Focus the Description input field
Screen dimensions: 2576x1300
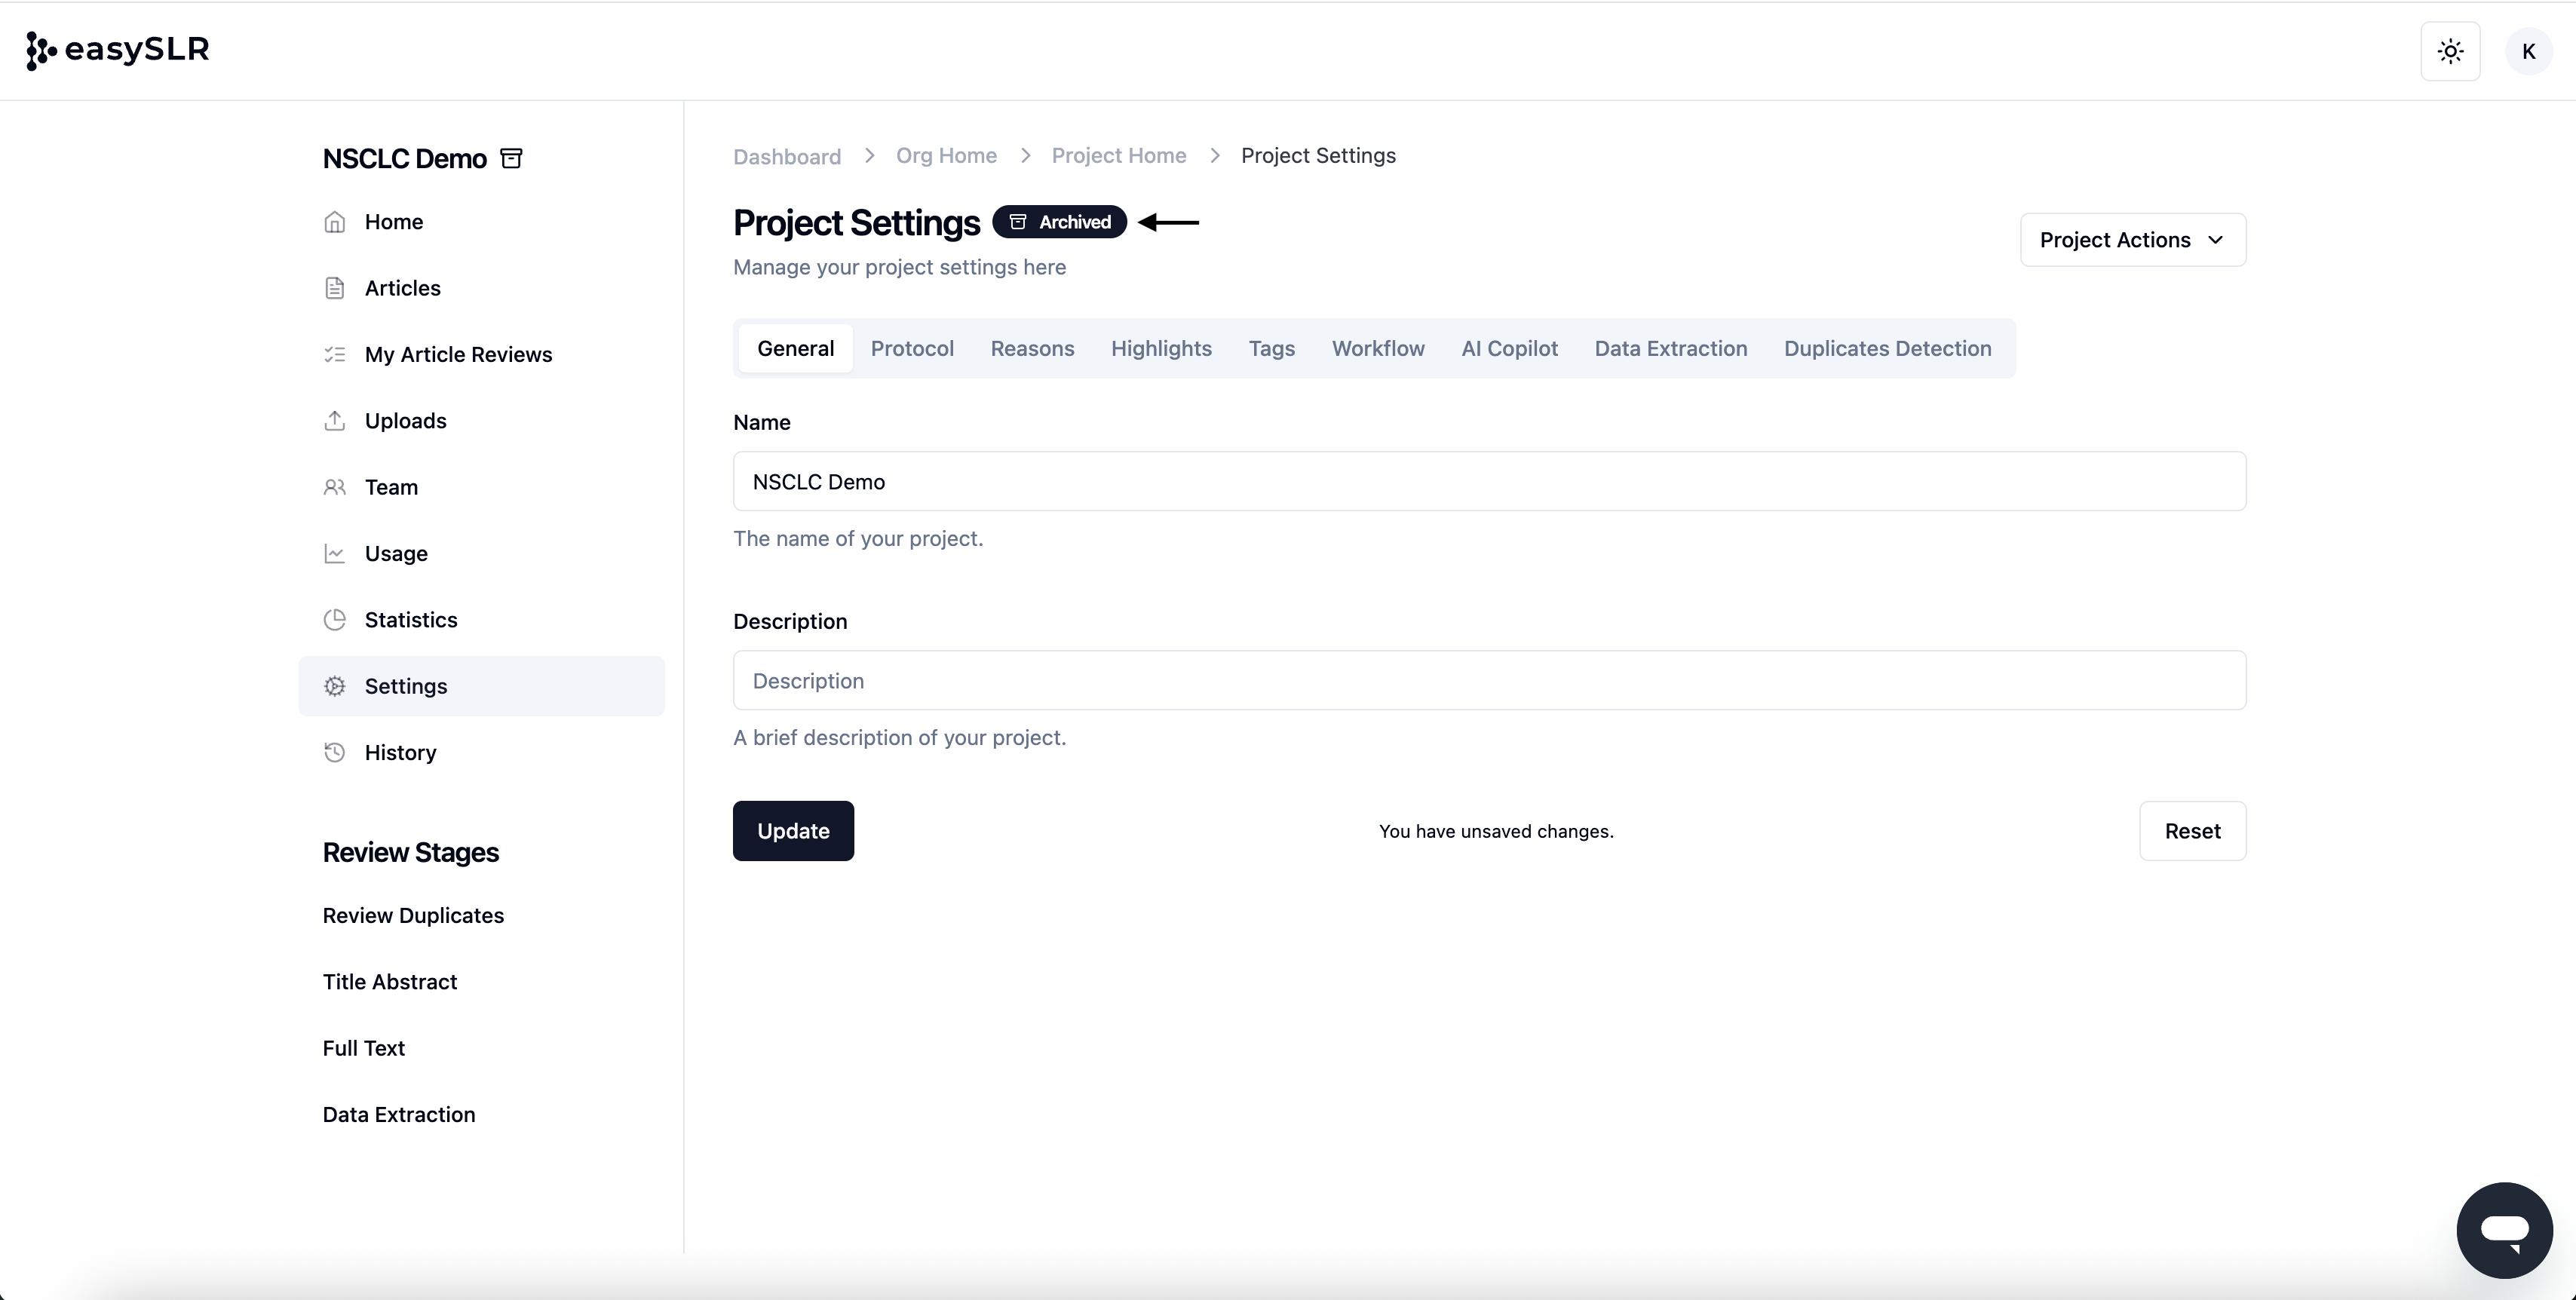click(1489, 680)
